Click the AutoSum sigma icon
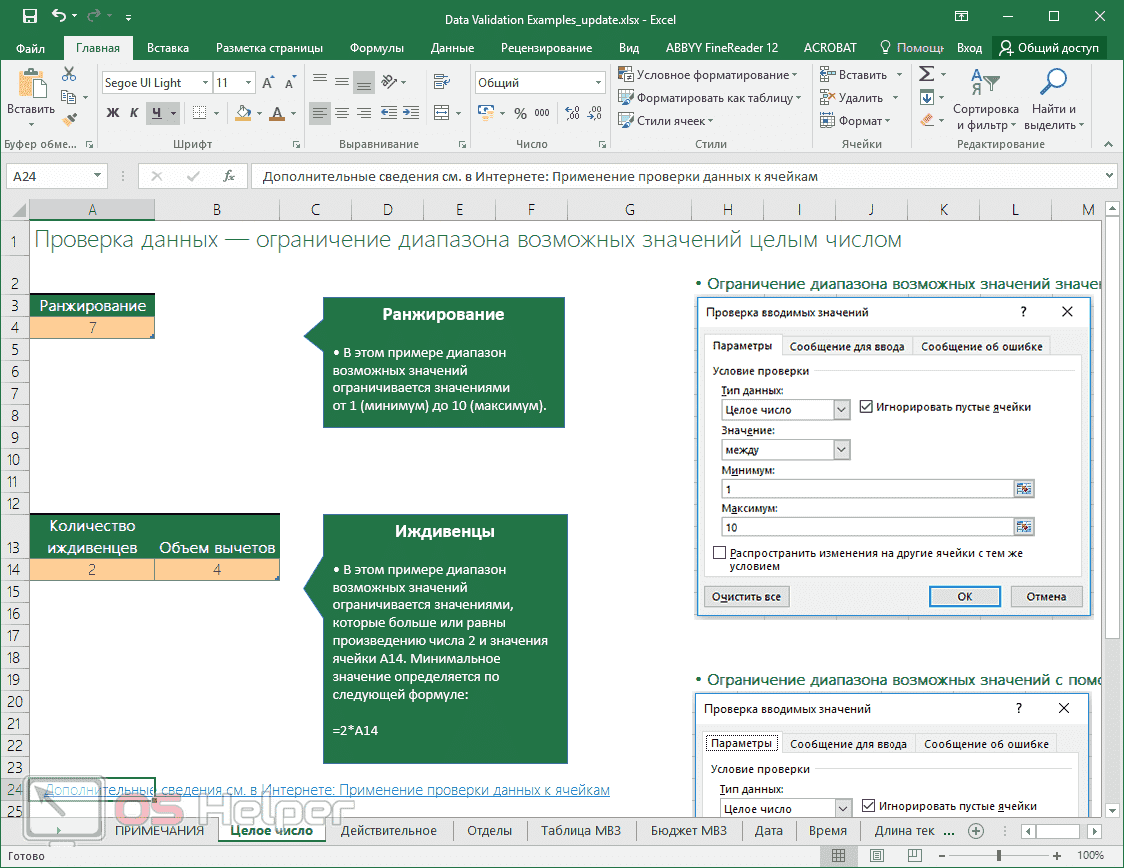1124x868 pixels. click(926, 74)
